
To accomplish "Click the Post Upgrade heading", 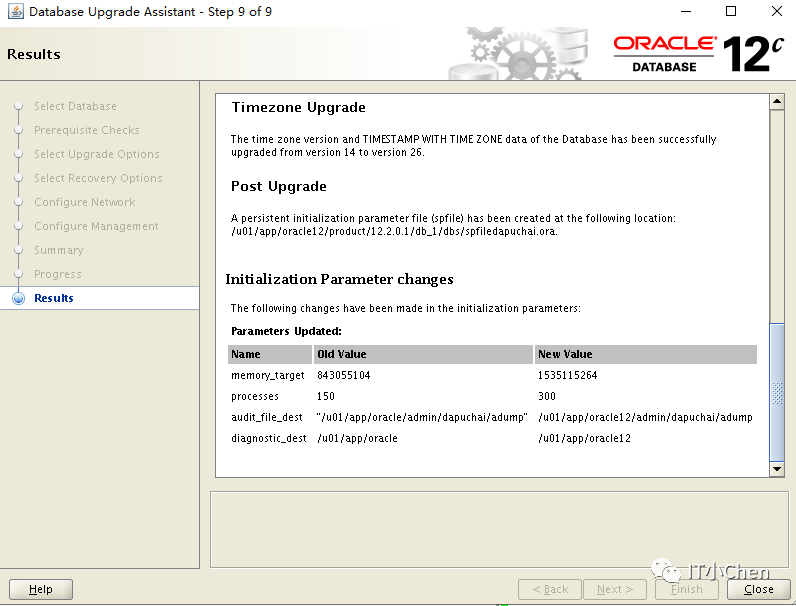I will click(x=279, y=186).
